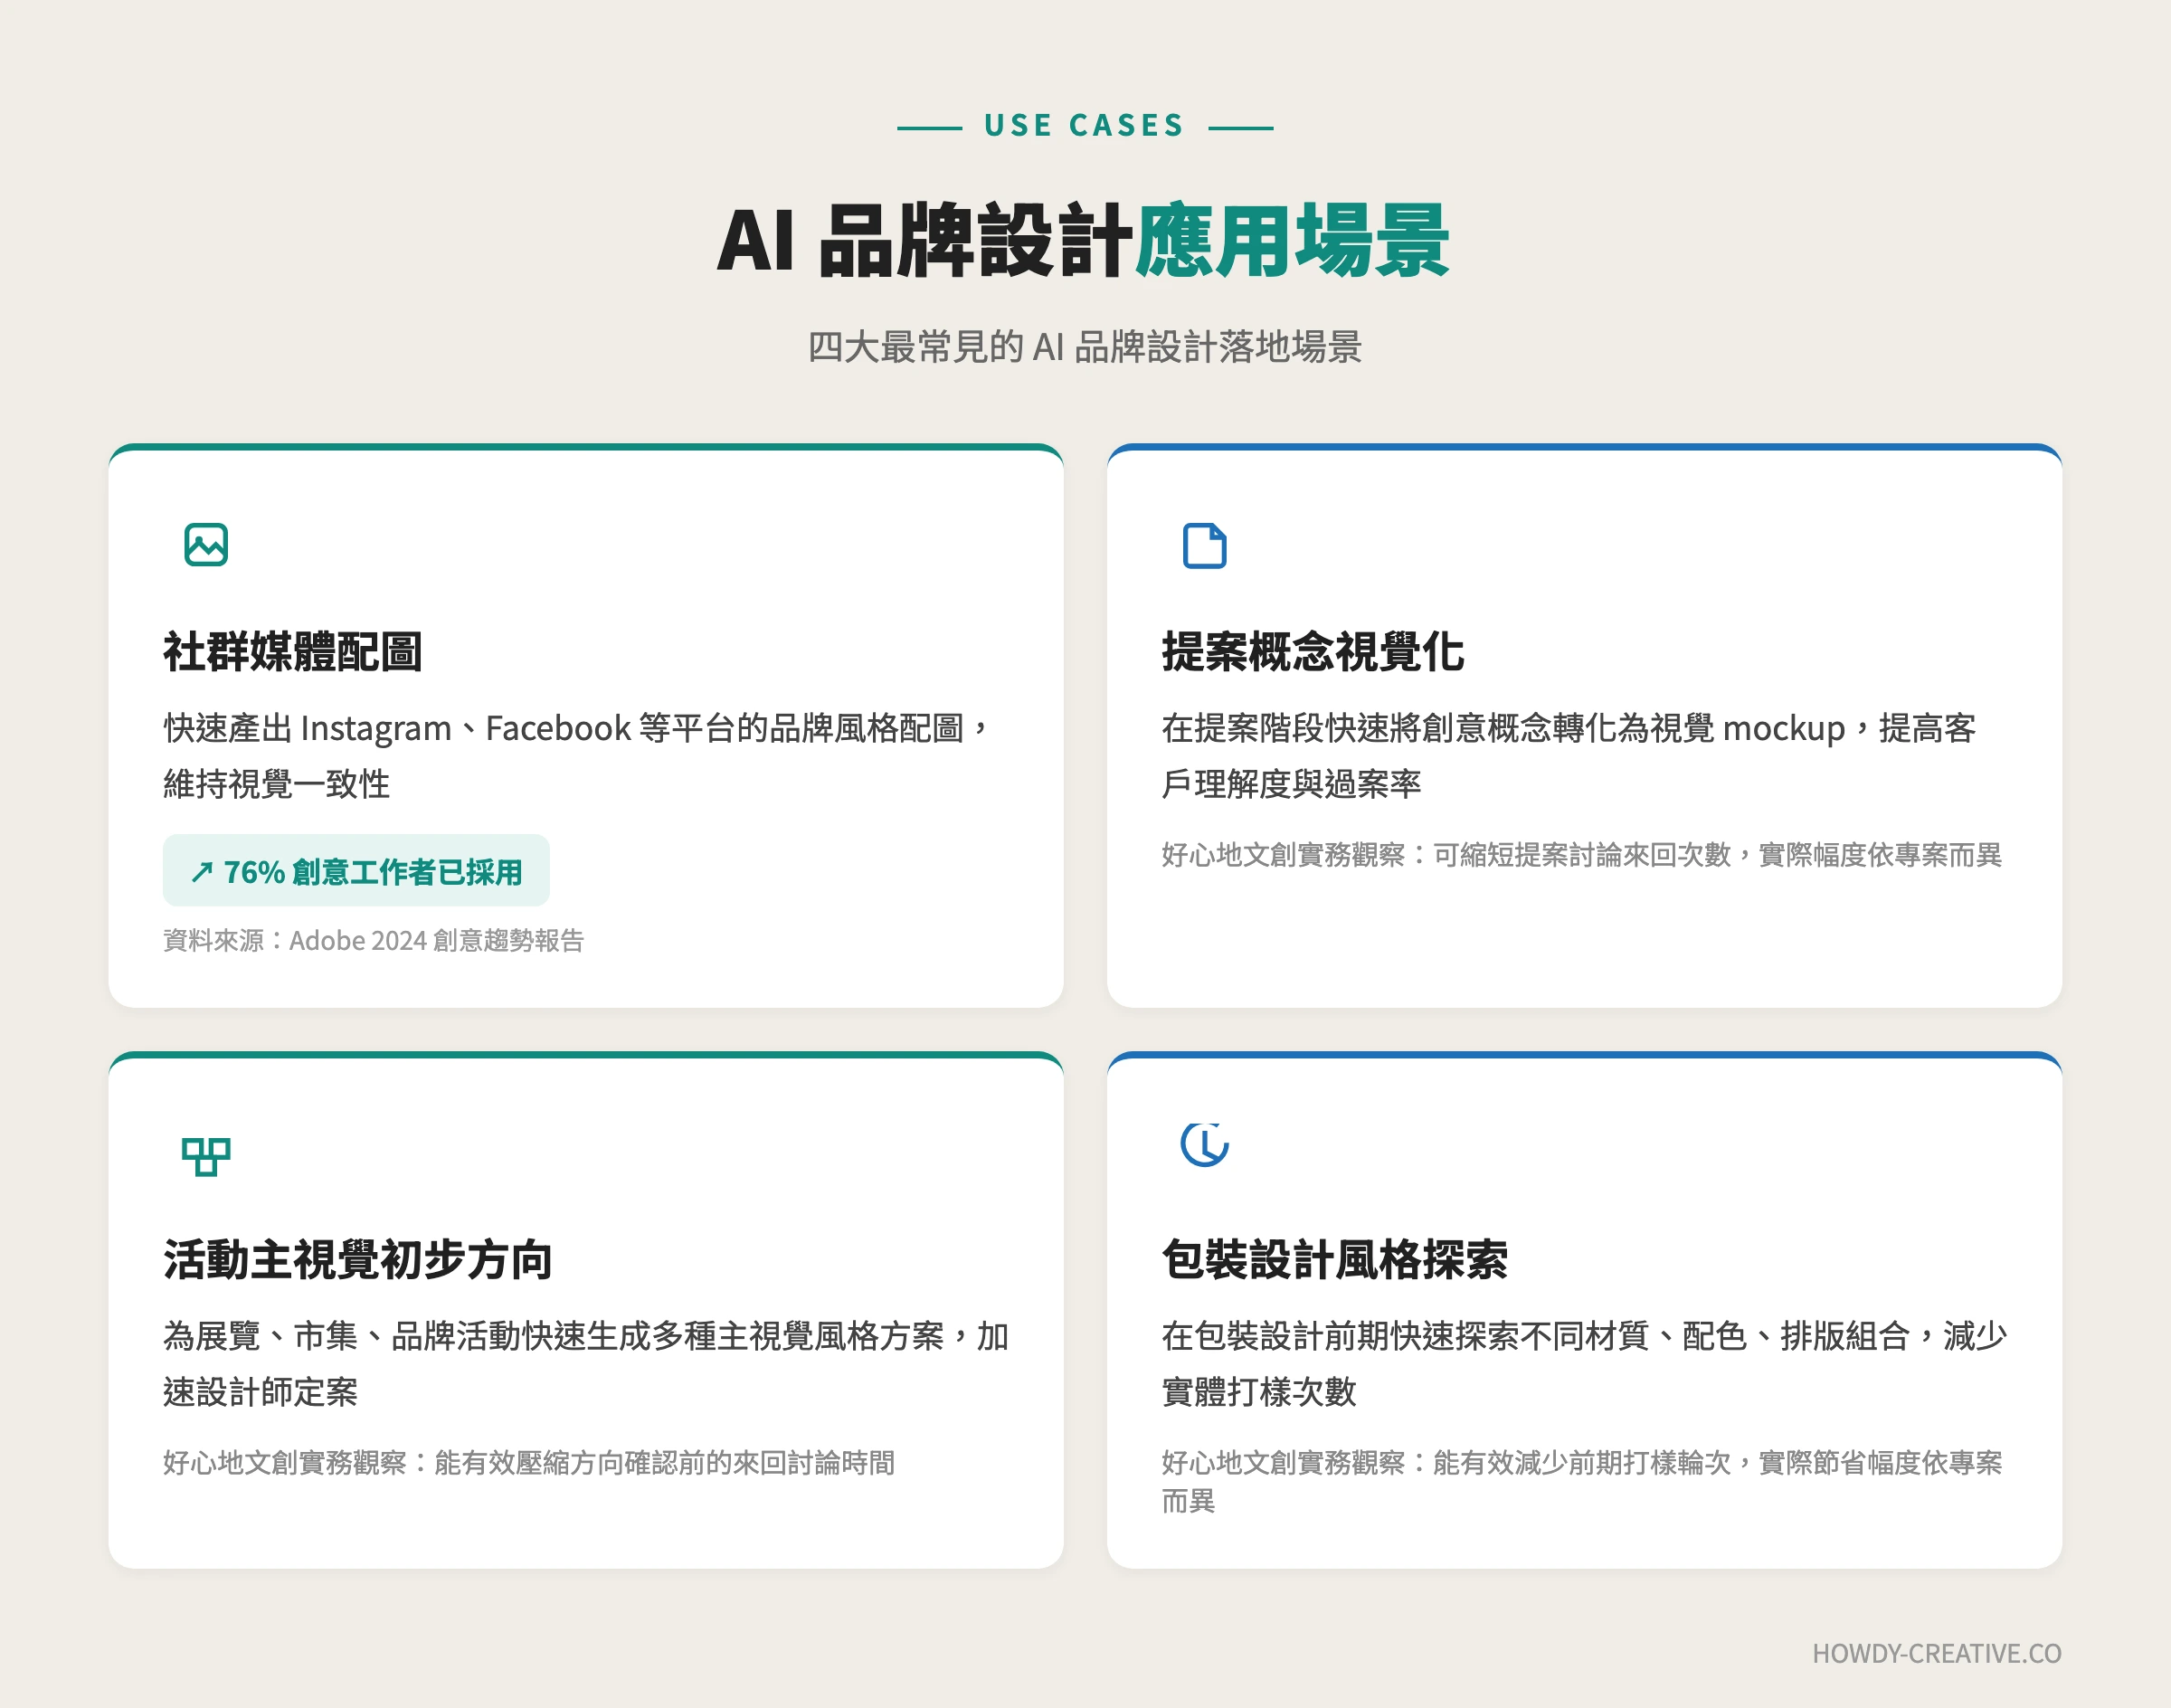Click the 資料來源:Adobe 2024 創意趨勢報告 note
This screenshot has height=1708, width=2171.
coord(373,941)
